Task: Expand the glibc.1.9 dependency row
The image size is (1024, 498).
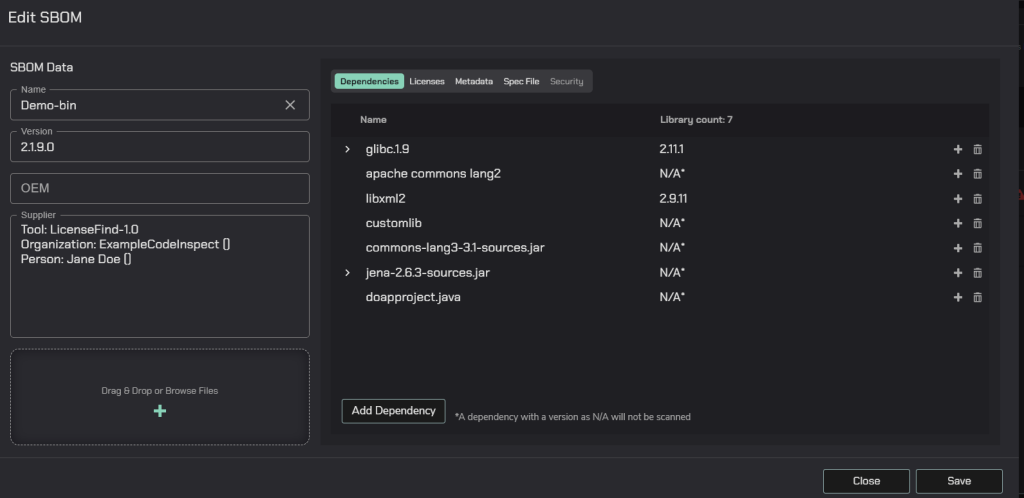Action: 348,149
